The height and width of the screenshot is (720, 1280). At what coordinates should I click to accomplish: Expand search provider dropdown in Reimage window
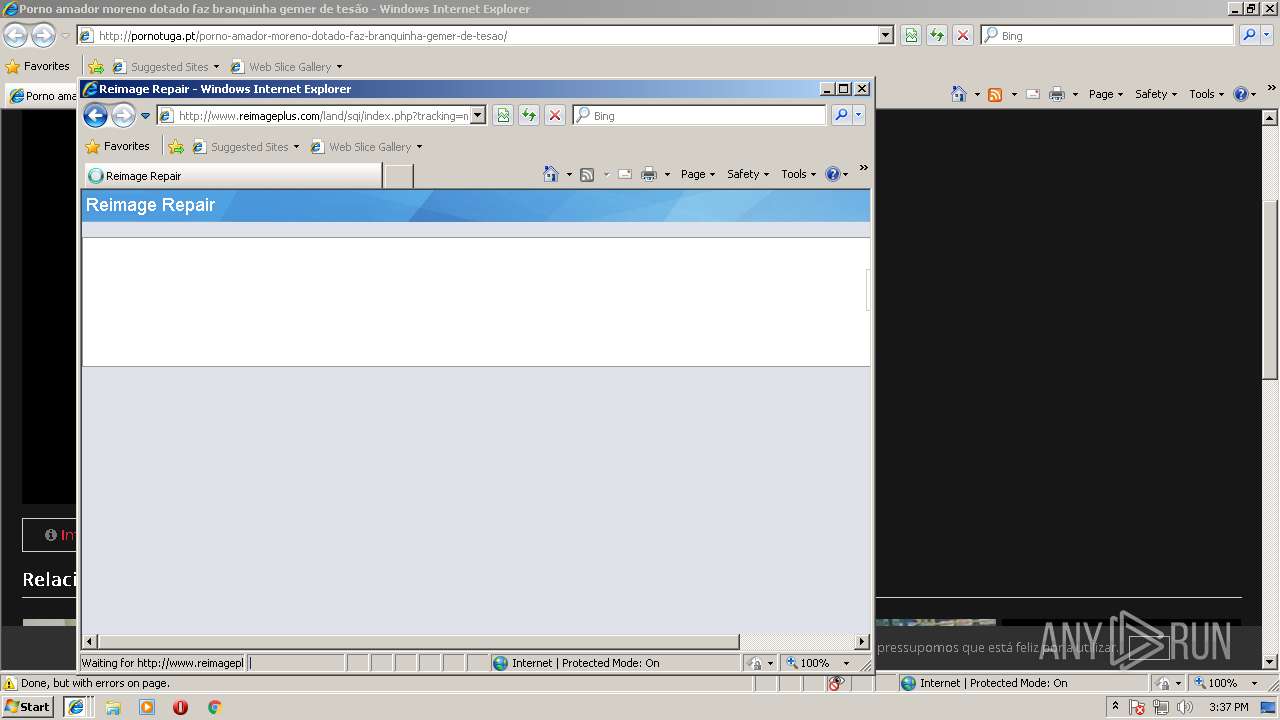pos(858,116)
